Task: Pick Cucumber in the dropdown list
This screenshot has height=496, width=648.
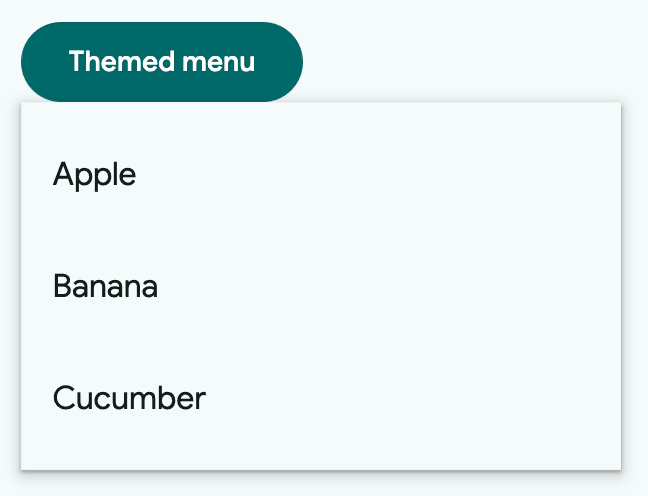Action: point(129,399)
